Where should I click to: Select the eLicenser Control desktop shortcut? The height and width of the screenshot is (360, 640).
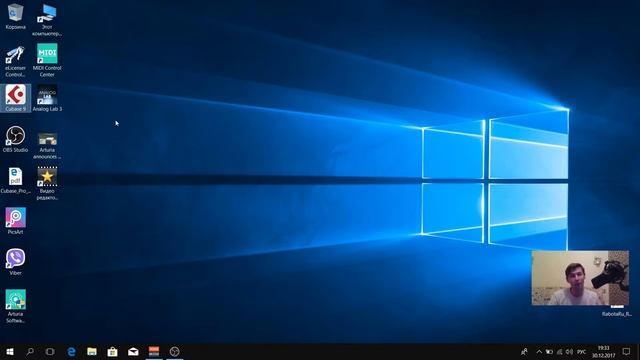pyautogui.click(x=15, y=60)
